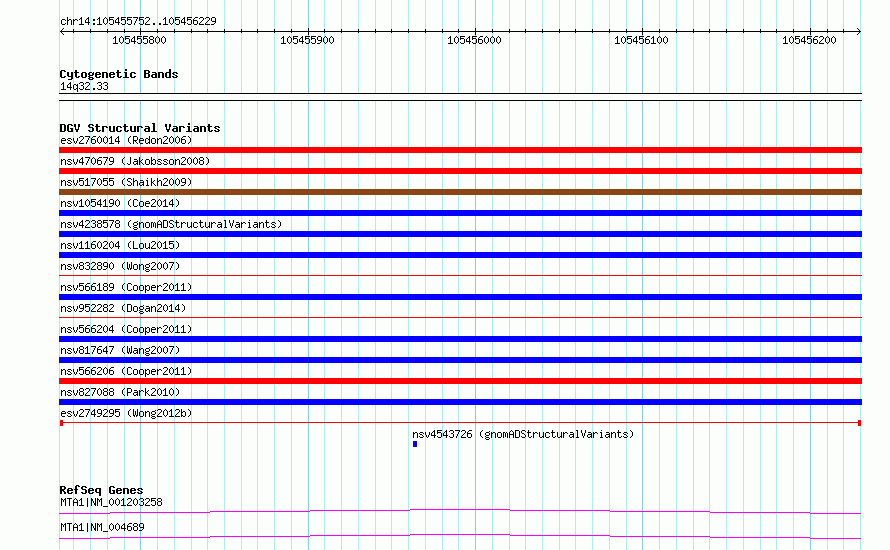Click the nsv4238578 (gnomADStructuralVariants) label

pyautogui.click(x=171, y=224)
